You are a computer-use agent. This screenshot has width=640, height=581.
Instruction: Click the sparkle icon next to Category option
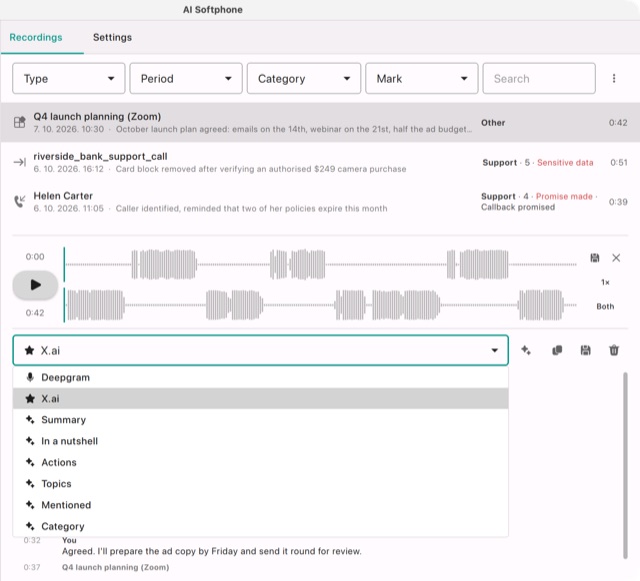tap(30, 525)
